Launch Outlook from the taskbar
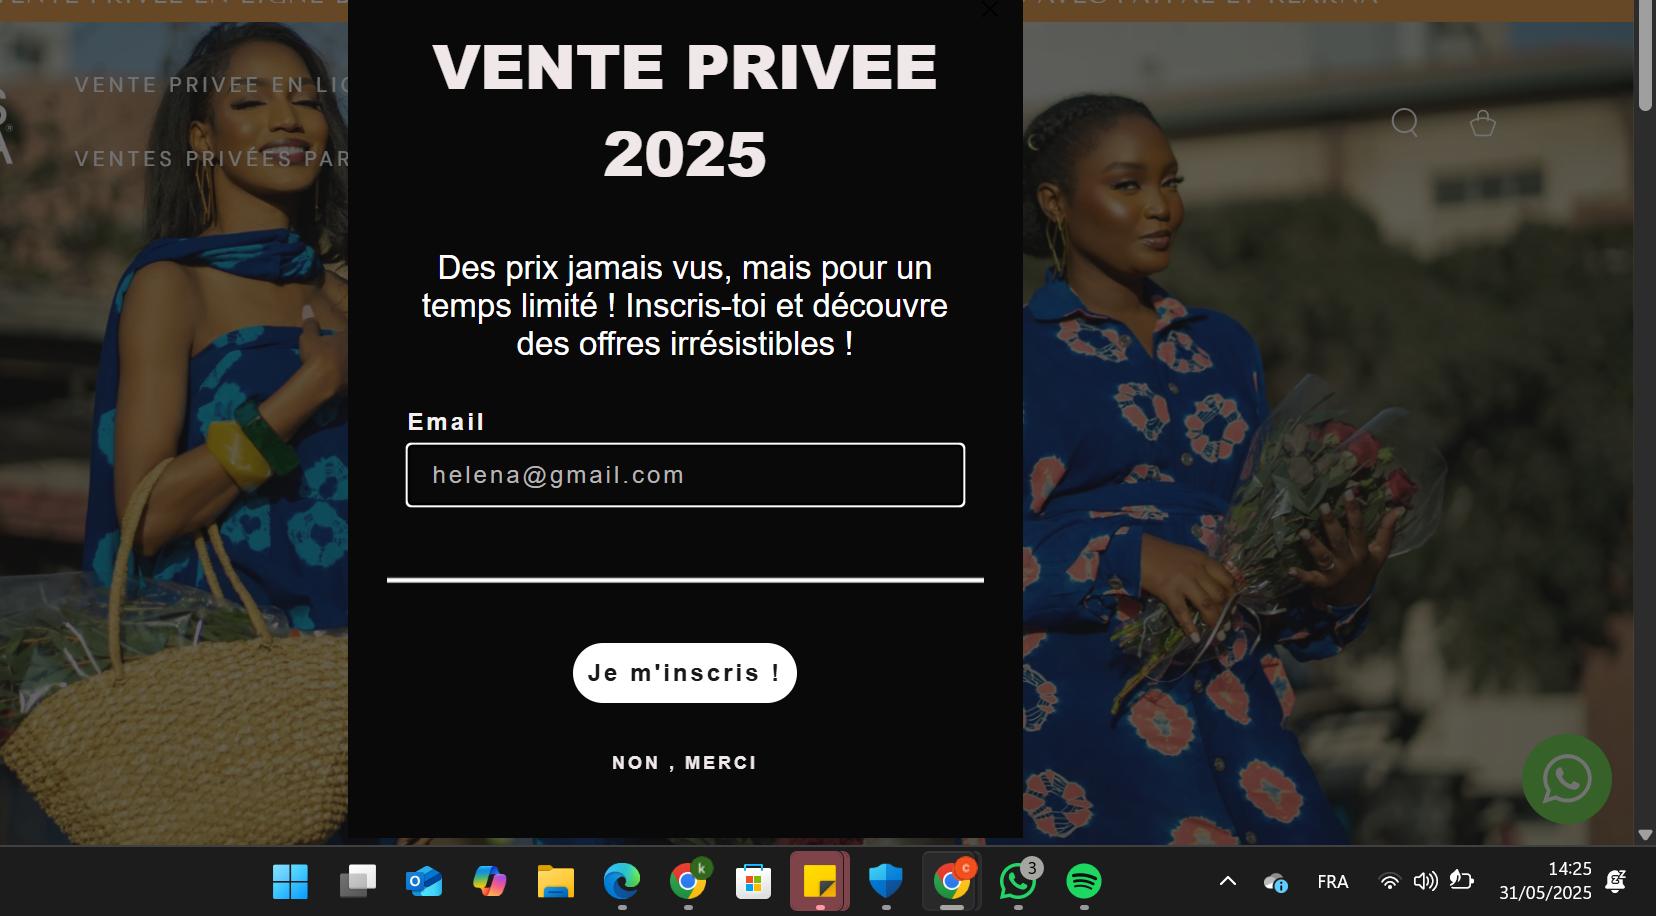 pyautogui.click(x=424, y=881)
